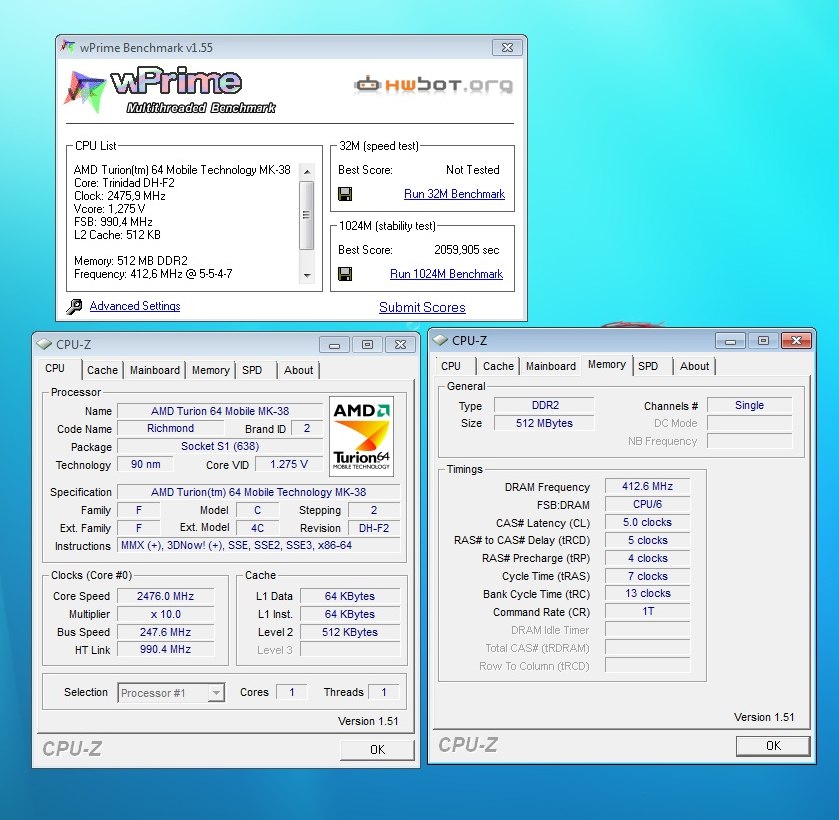Click the AMD Turion 64 logo image
The image size is (839, 820).
[x=362, y=436]
